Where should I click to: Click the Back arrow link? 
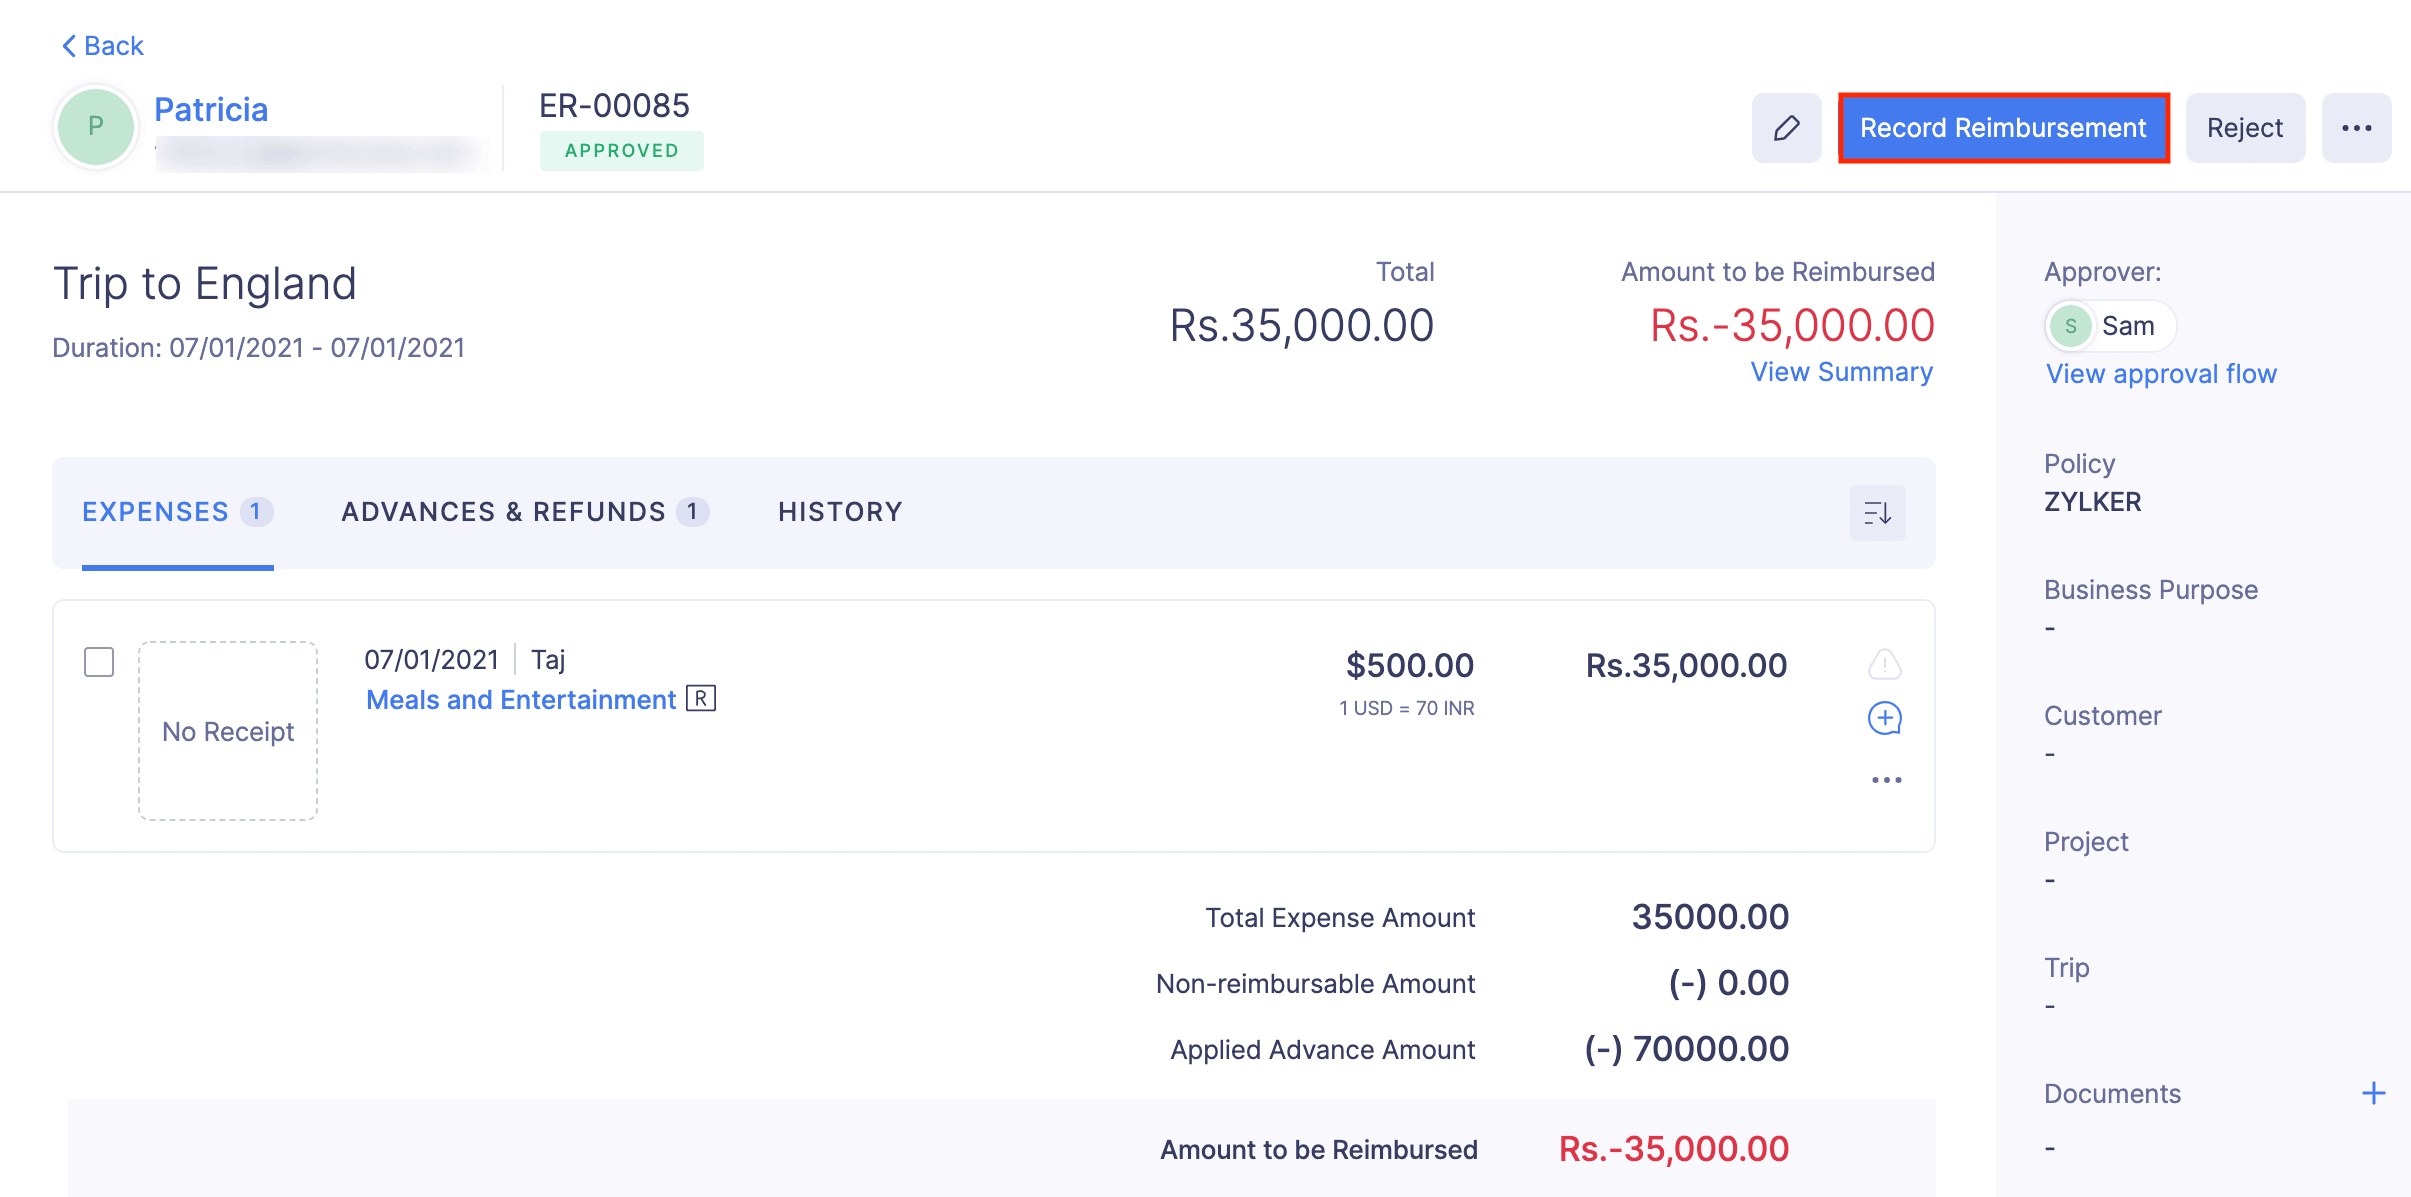point(103,46)
